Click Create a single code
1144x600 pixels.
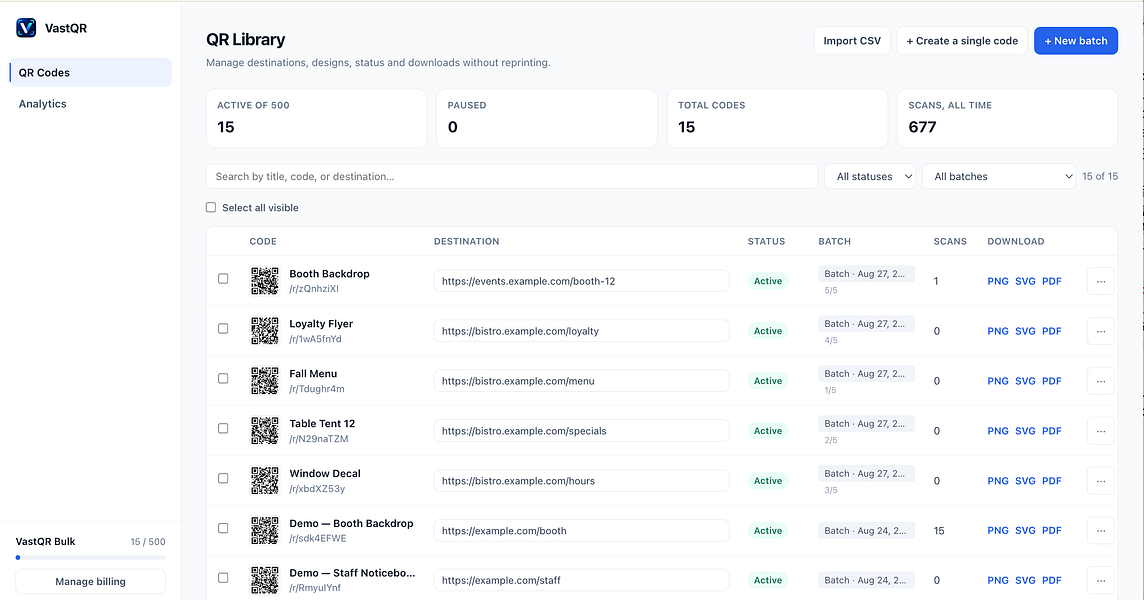click(962, 41)
